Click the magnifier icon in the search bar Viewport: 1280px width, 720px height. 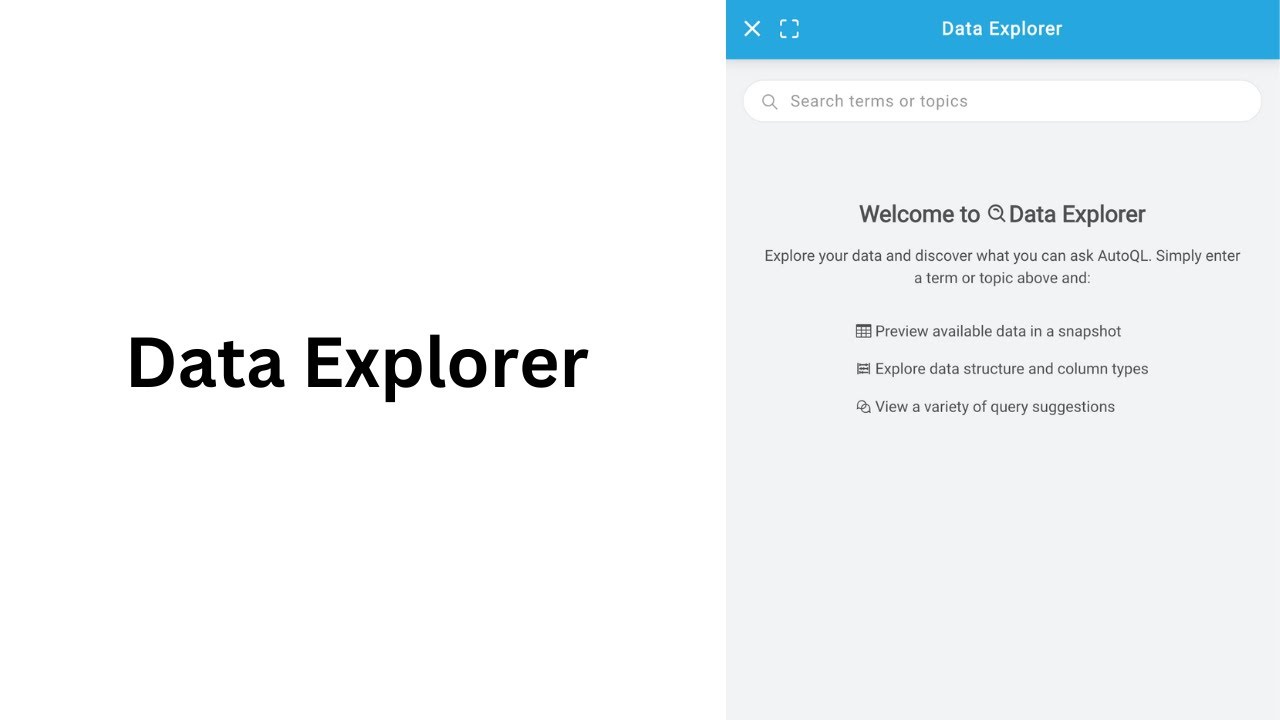(769, 101)
